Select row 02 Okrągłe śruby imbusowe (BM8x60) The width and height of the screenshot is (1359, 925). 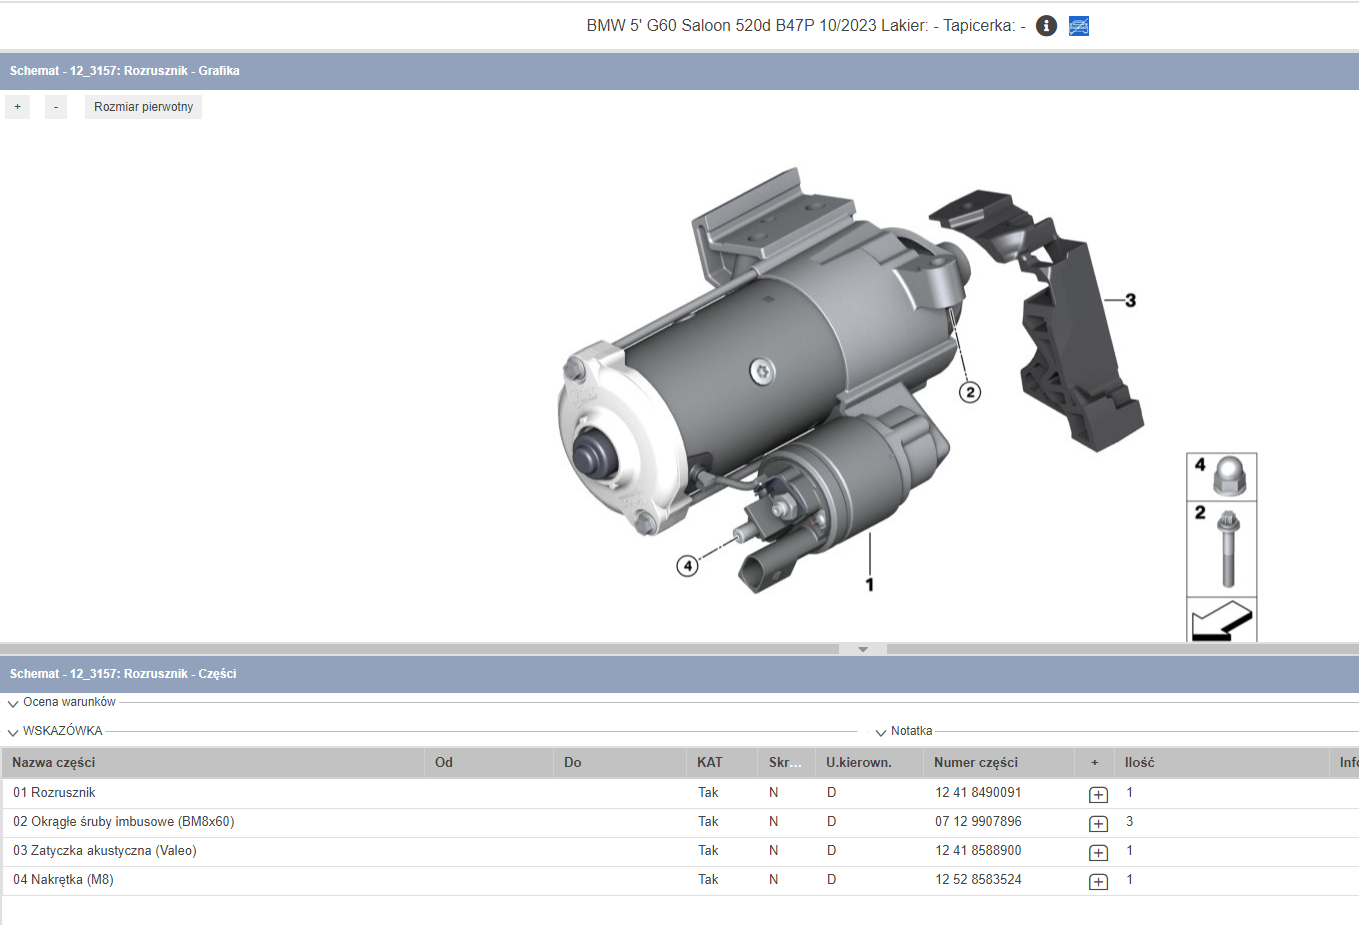coord(680,822)
